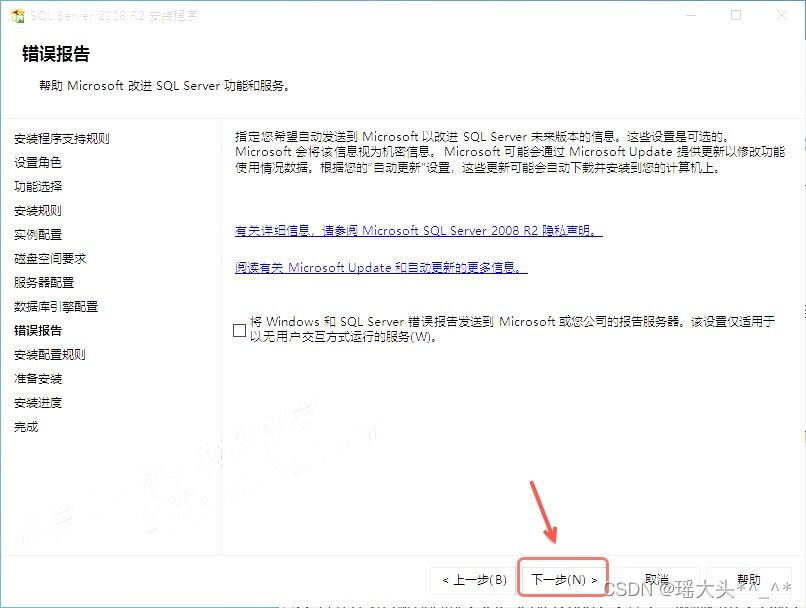Maximize the SQL Server setup window
Image resolution: width=806 pixels, height=608 pixels.
click(x=736, y=15)
